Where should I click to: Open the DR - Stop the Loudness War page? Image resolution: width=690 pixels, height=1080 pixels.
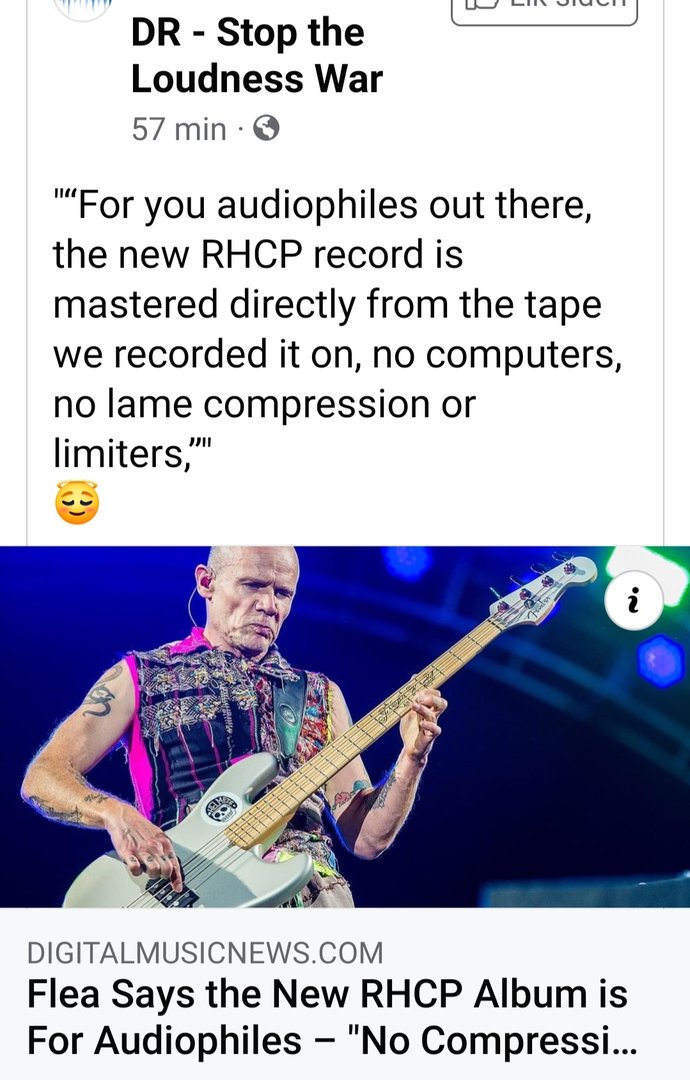[x=256, y=56]
